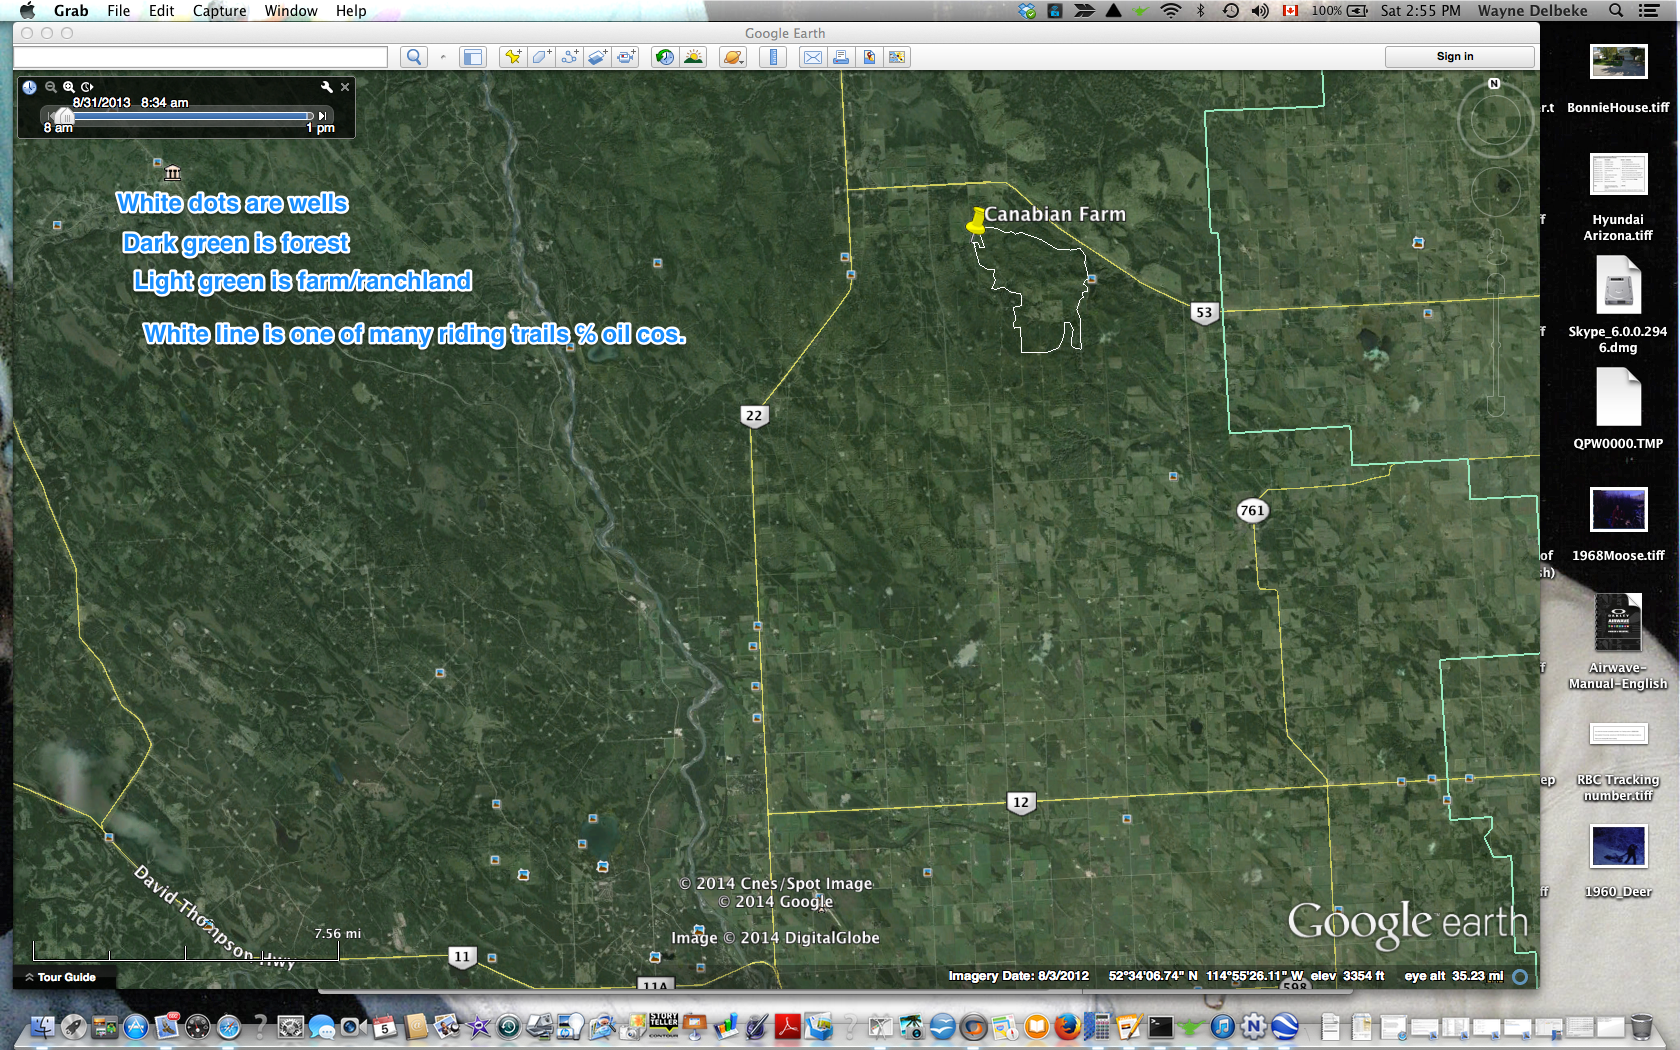Click the Add Placemark pushpin toolbar icon

[512, 57]
